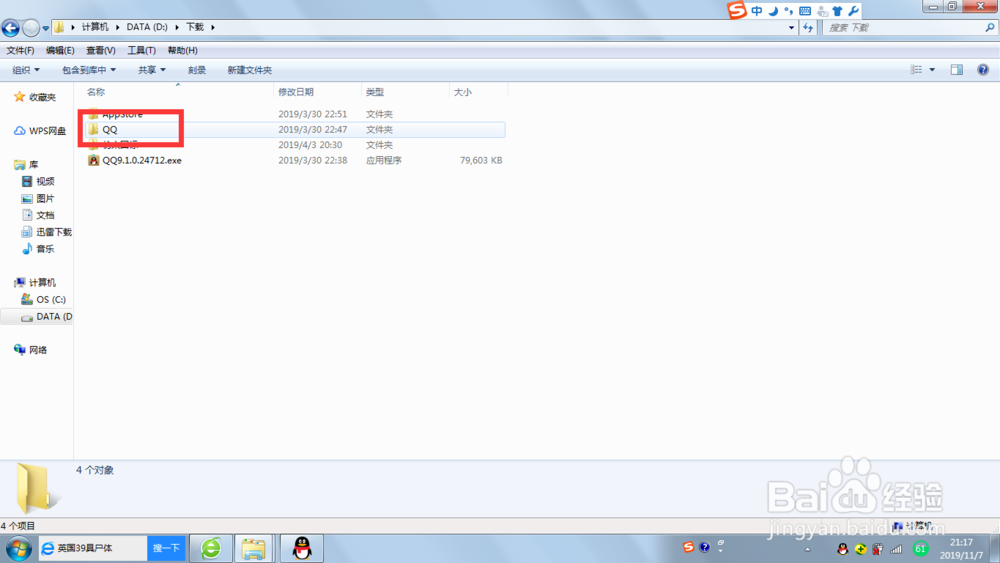The width and height of the screenshot is (1000, 563).
Task: Show hidden tray icons arrow
Action: (807, 549)
